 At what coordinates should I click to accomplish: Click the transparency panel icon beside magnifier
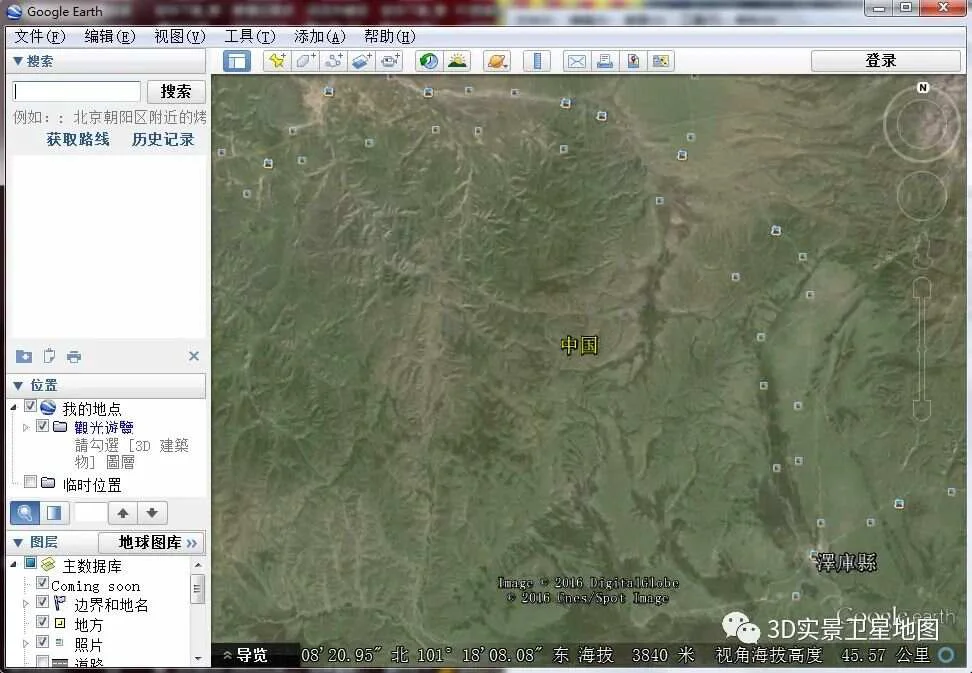(54, 512)
